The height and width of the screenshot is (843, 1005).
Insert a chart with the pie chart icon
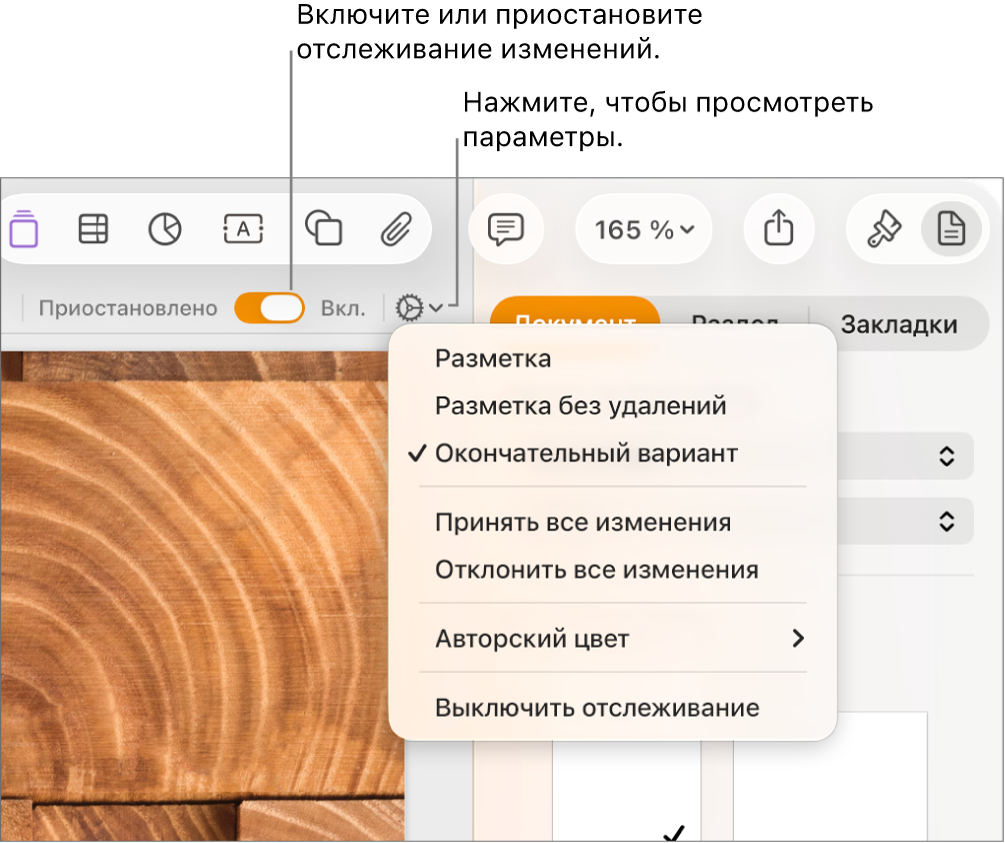click(165, 229)
